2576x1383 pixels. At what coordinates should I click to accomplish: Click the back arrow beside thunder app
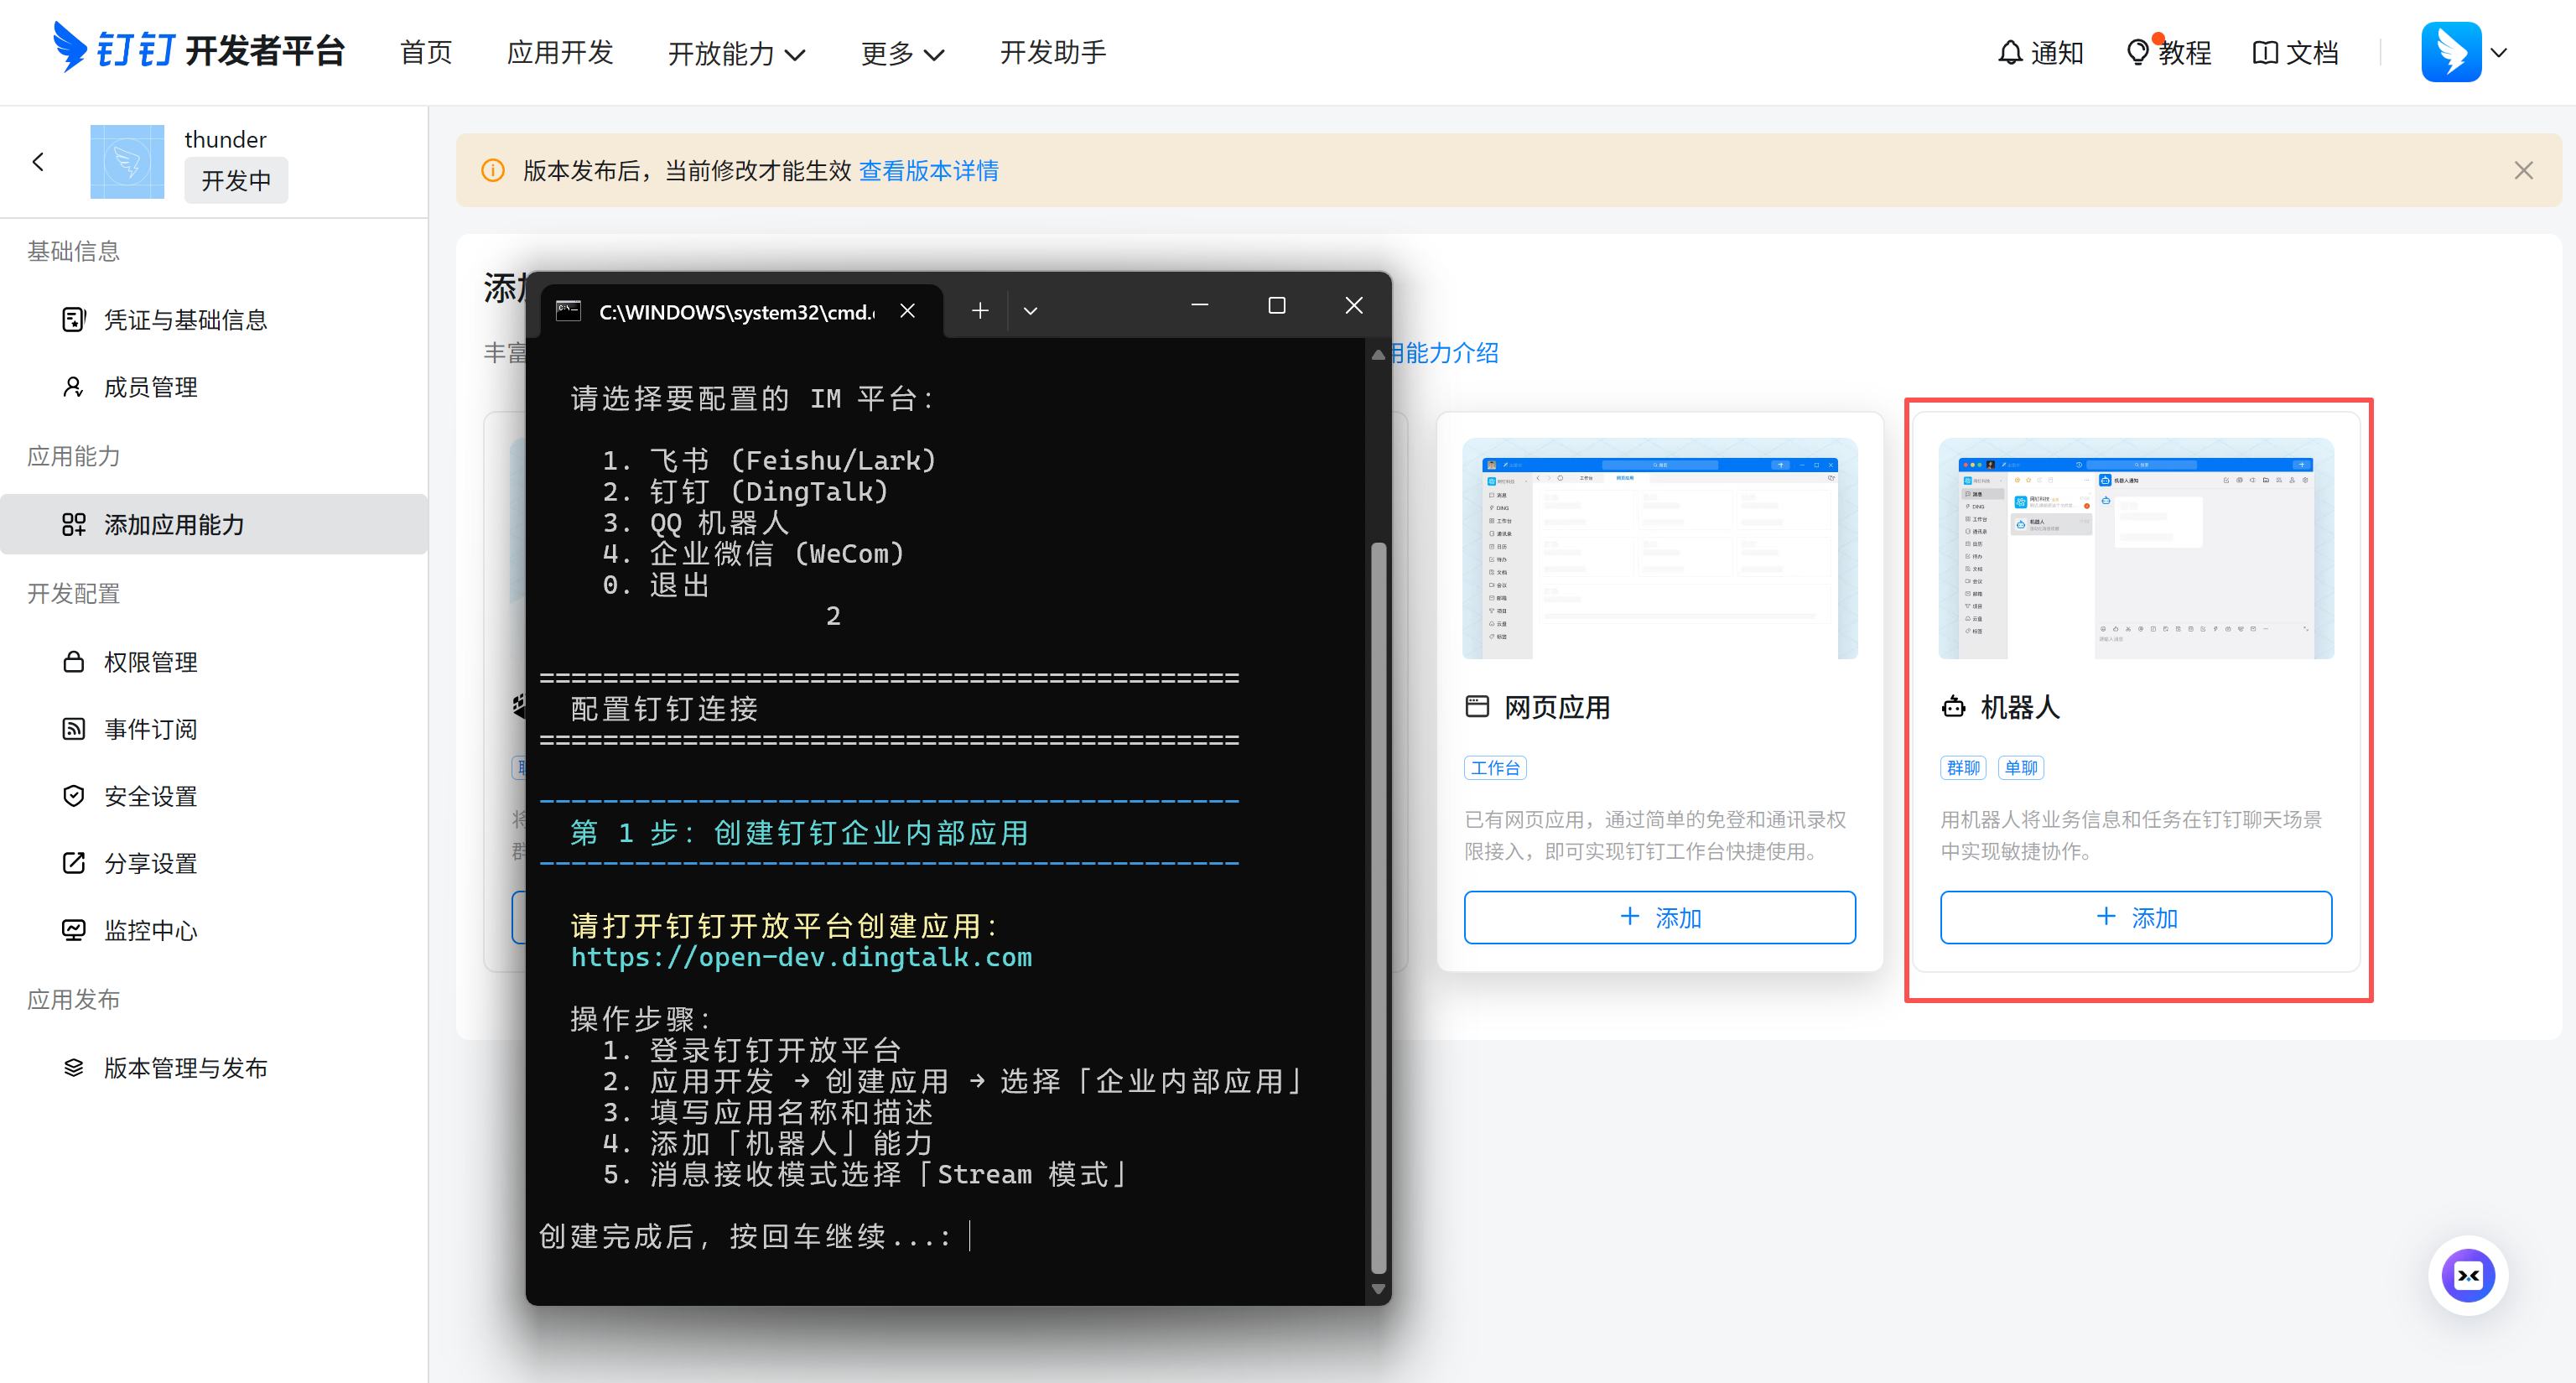click(x=38, y=162)
